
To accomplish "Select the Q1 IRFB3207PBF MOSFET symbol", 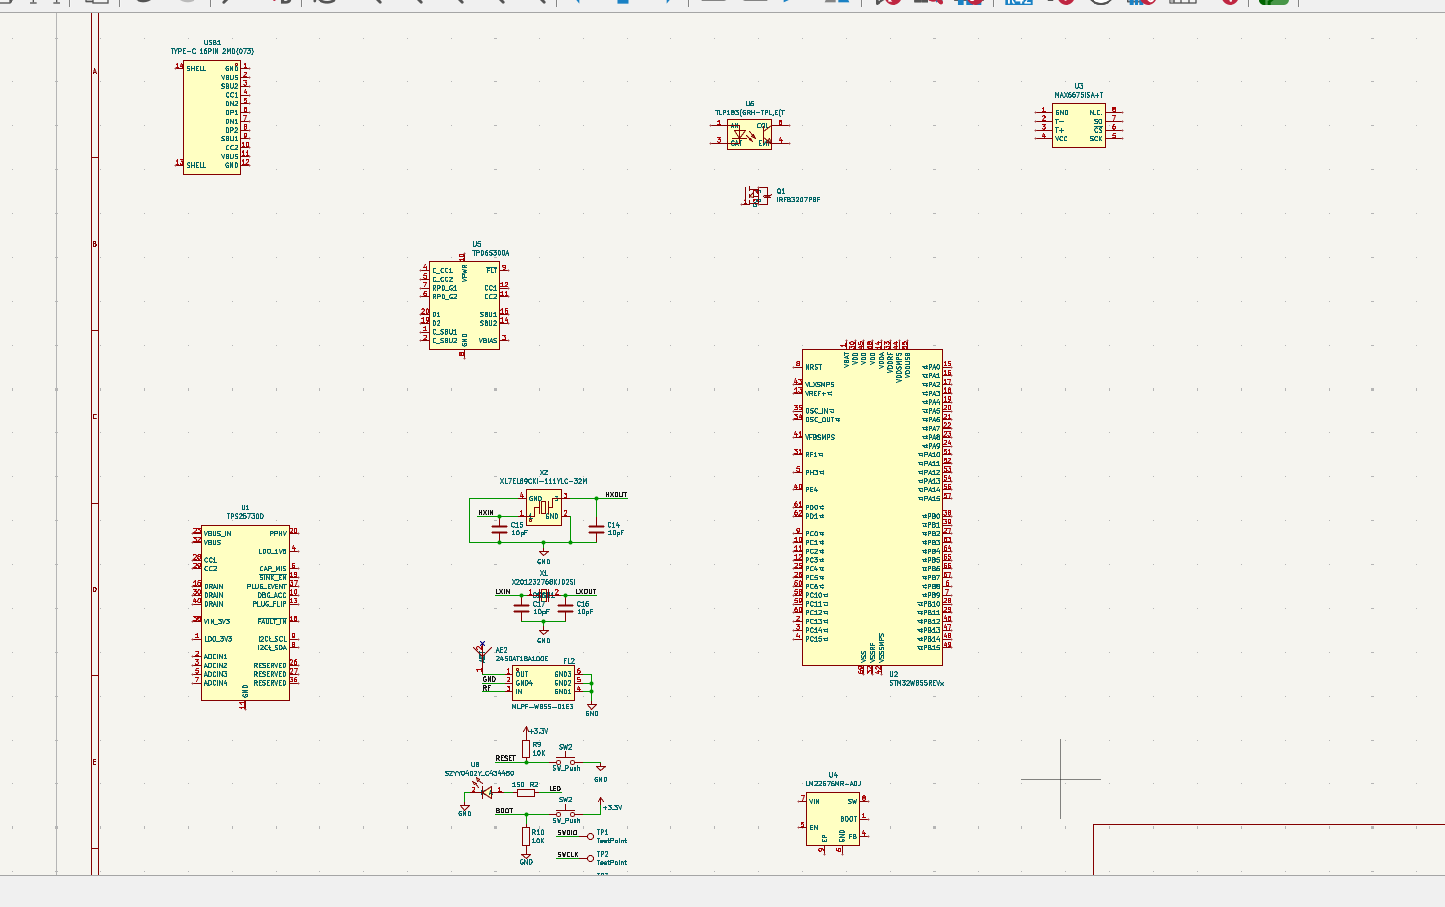I will [x=757, y=196].
